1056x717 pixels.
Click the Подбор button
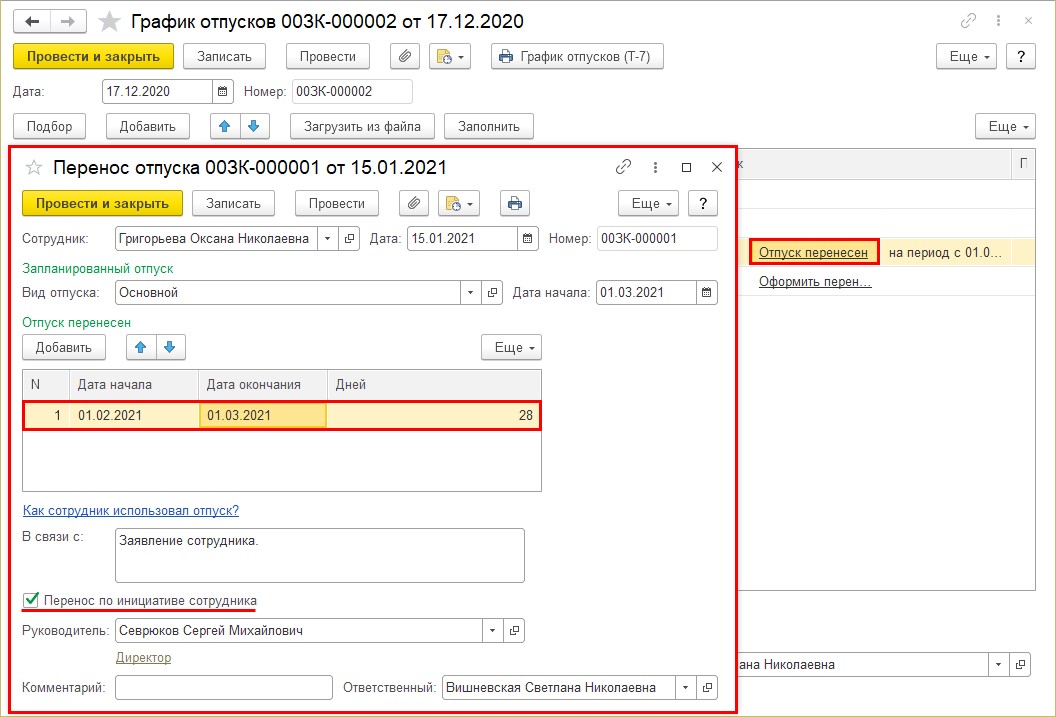[50, 127]
